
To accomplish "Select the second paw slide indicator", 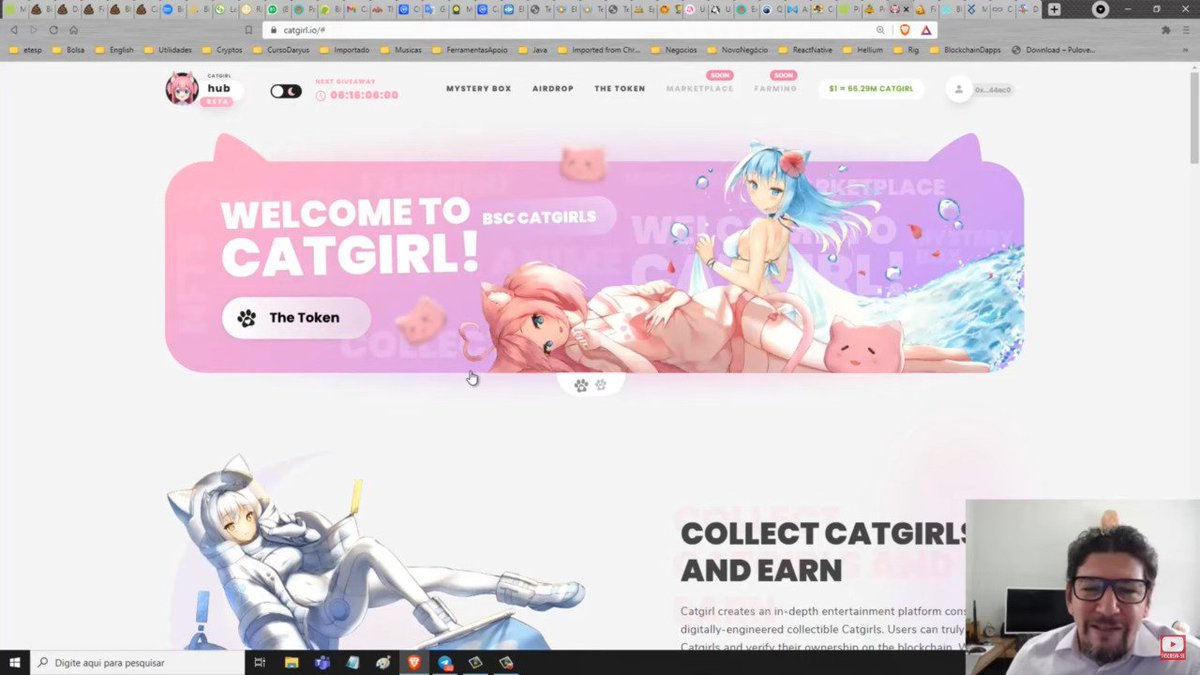I will [x=601, y=385].
